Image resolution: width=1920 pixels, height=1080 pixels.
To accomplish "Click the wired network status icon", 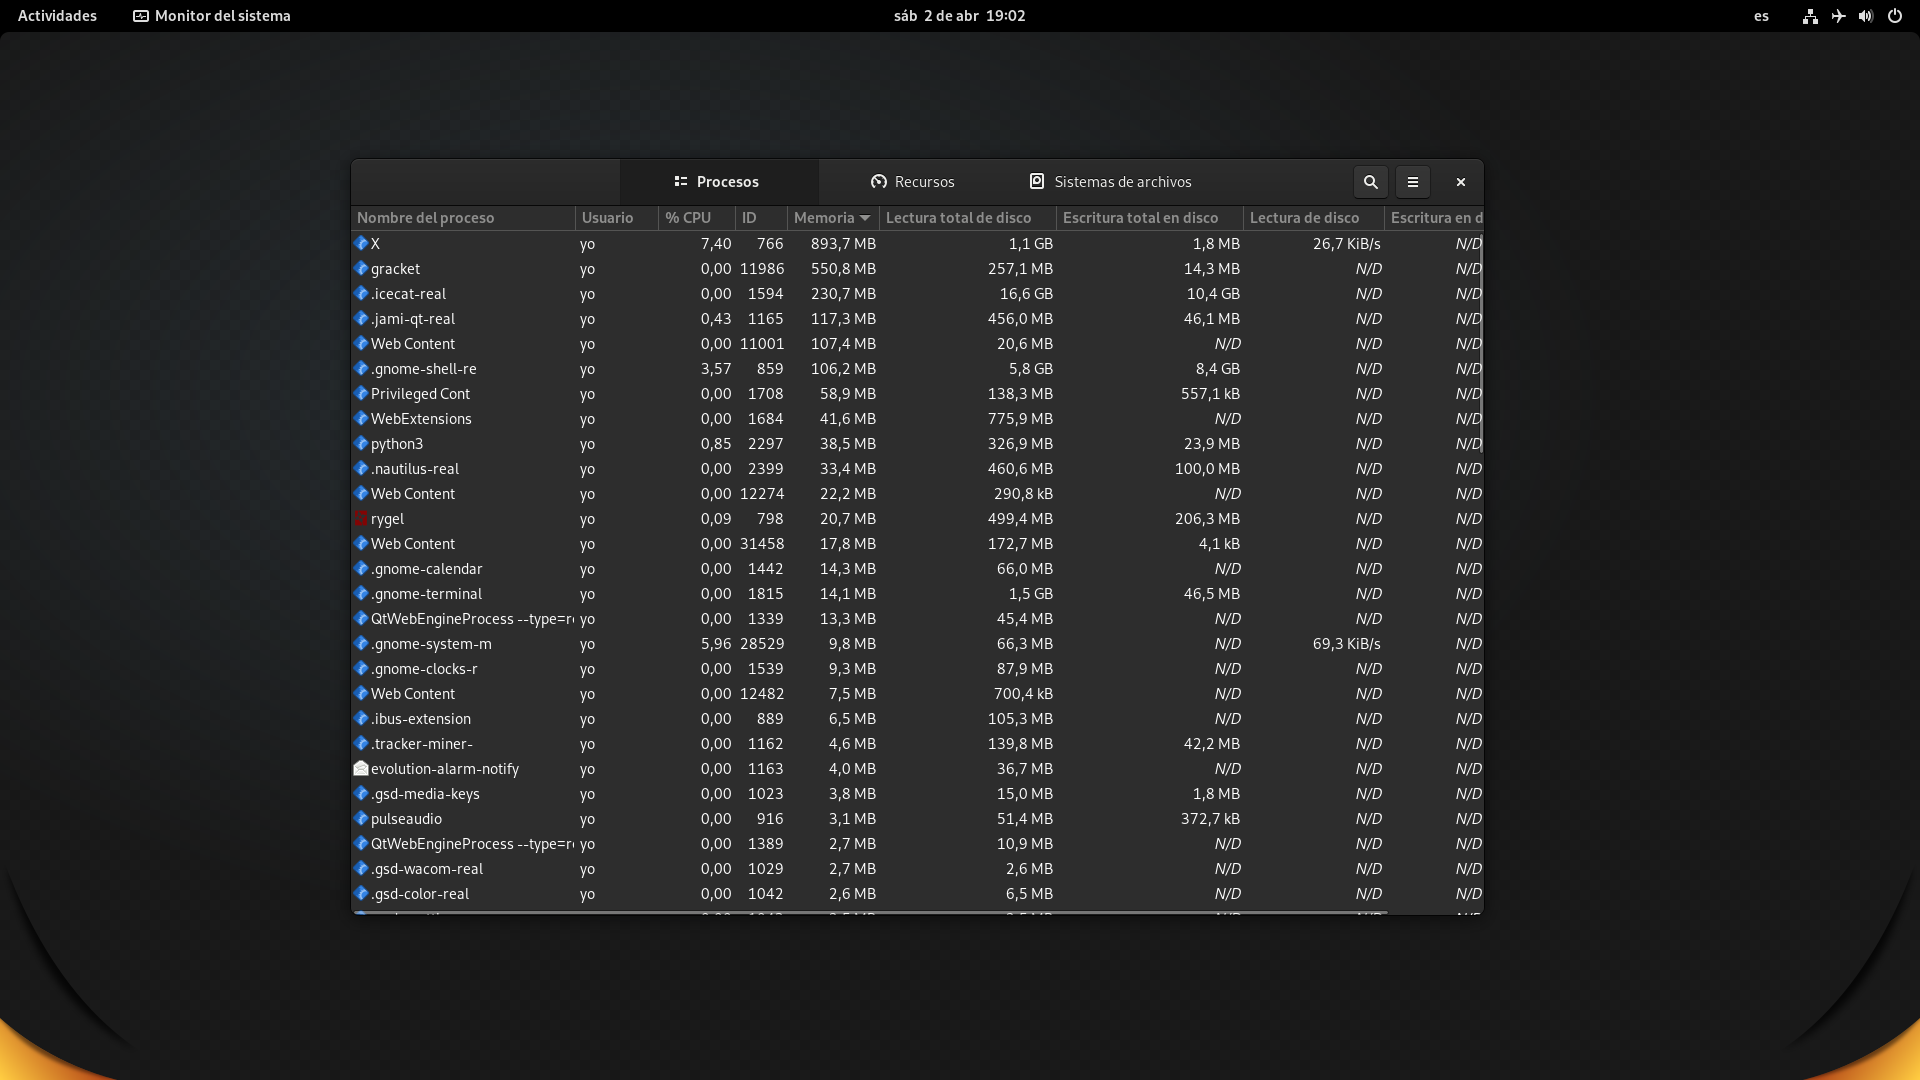I will (x=1810, y=16).
